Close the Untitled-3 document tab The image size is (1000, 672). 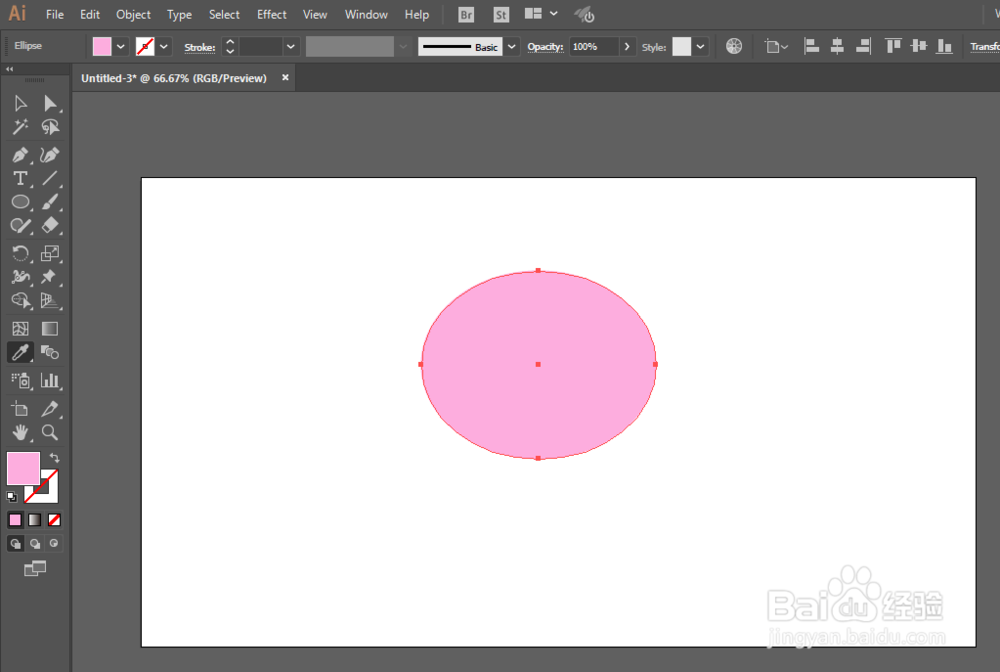[x=285, y=77]
